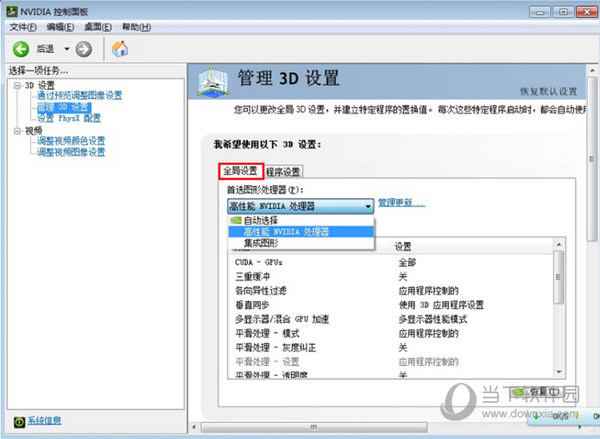Switch to the 程序设置 tab
This screenshot has width=600, height=439.
283,171
